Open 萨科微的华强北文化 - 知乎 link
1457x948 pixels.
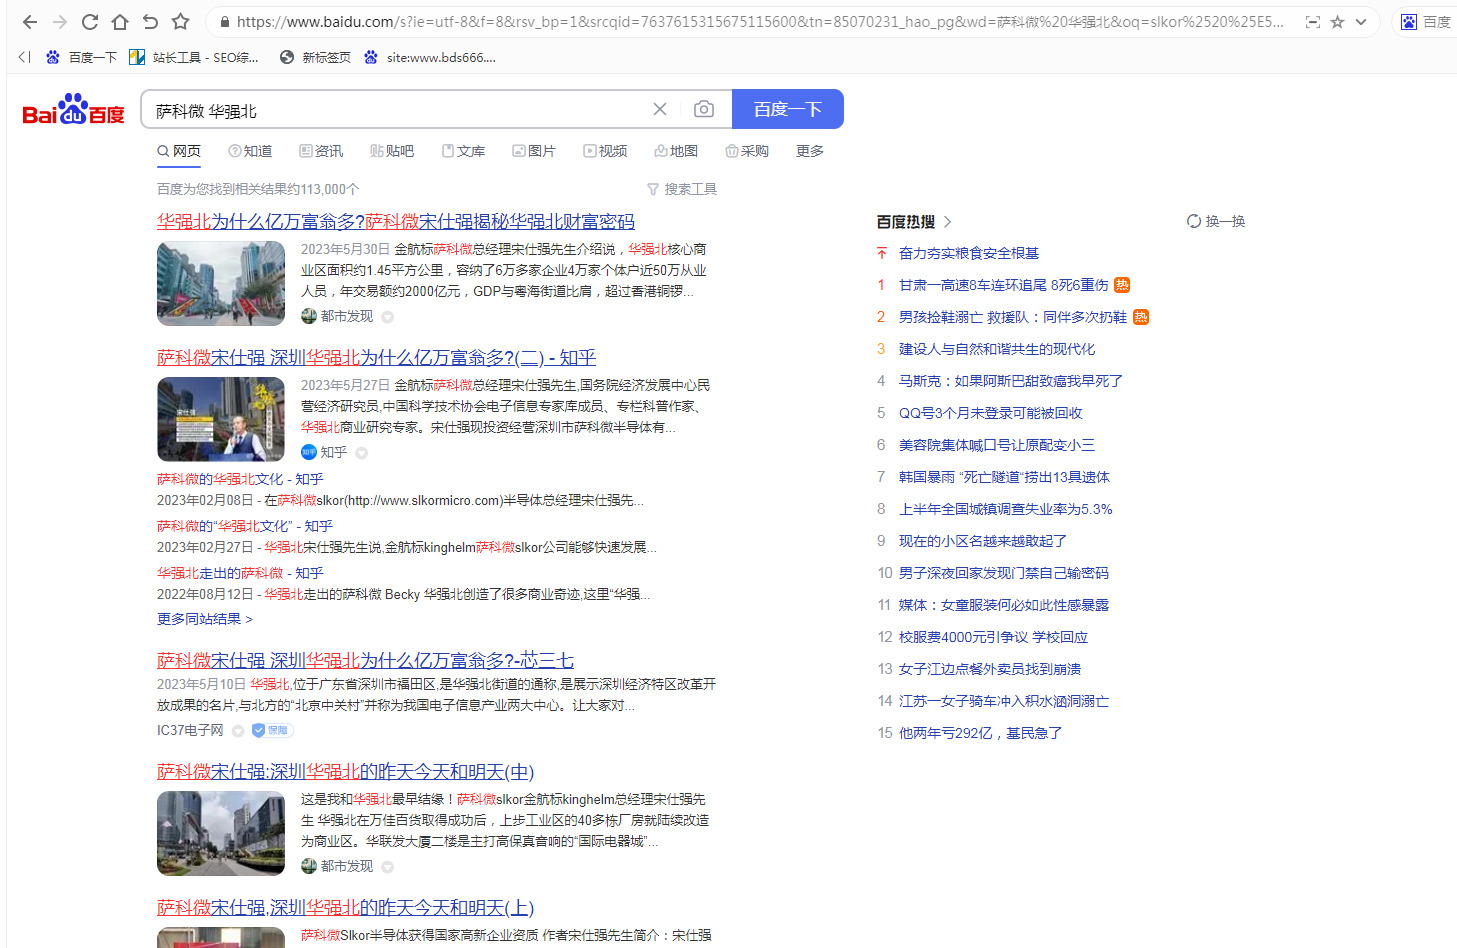(x=240, y=479)
